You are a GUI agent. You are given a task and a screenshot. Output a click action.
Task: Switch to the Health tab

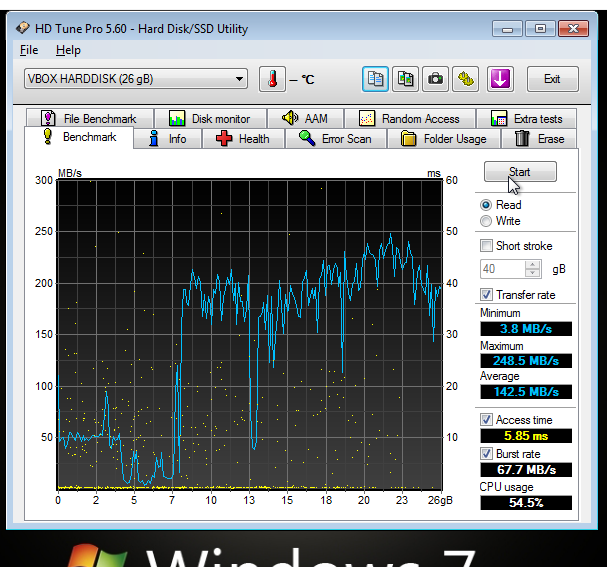[x=243, y=139]
